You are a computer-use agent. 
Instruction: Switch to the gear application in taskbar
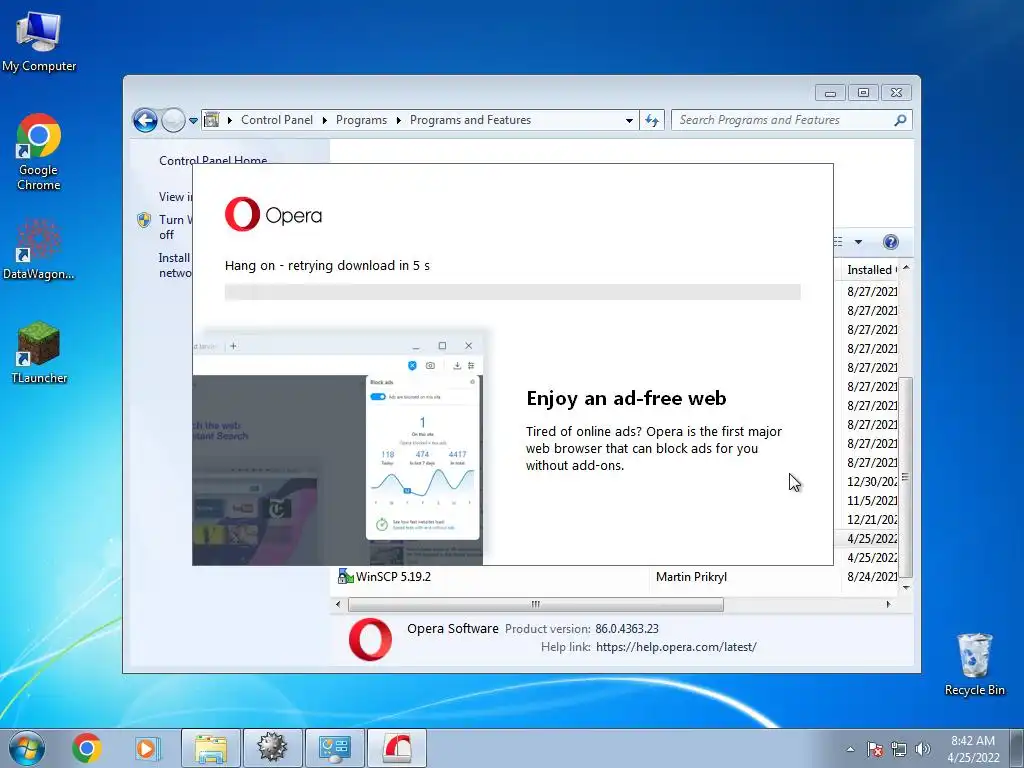pos(272,748)
